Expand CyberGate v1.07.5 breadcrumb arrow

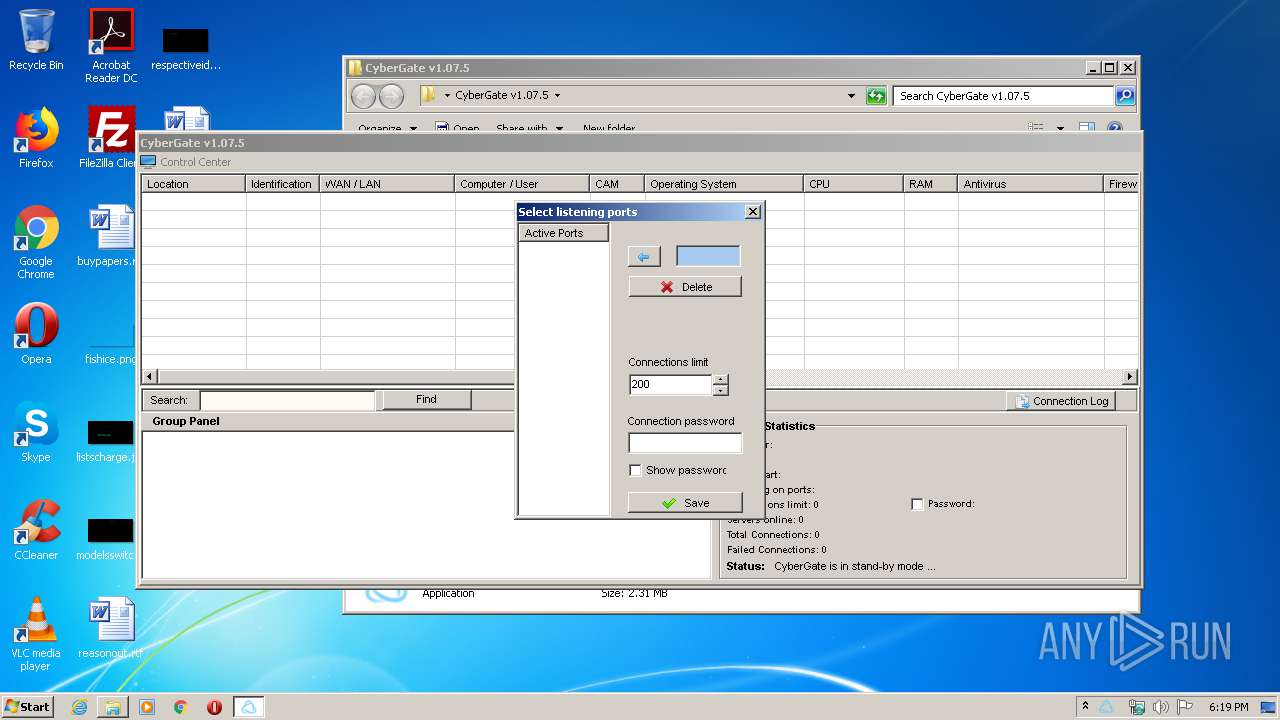[557, 96]
